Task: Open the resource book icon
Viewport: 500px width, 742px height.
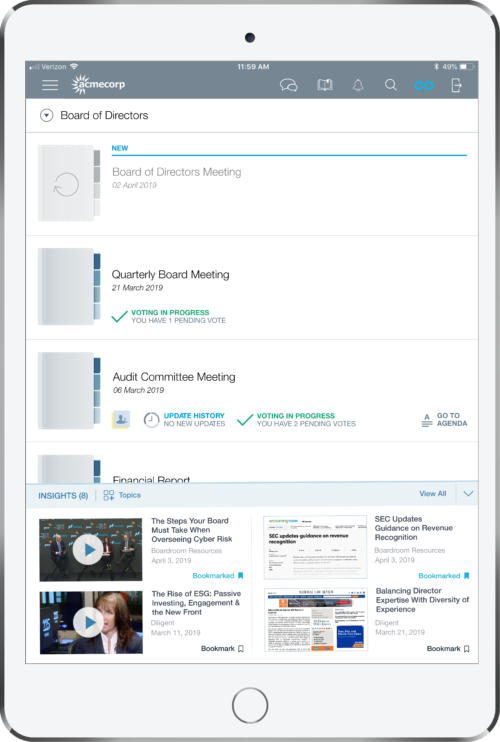Action: click(x=325, y=85)
